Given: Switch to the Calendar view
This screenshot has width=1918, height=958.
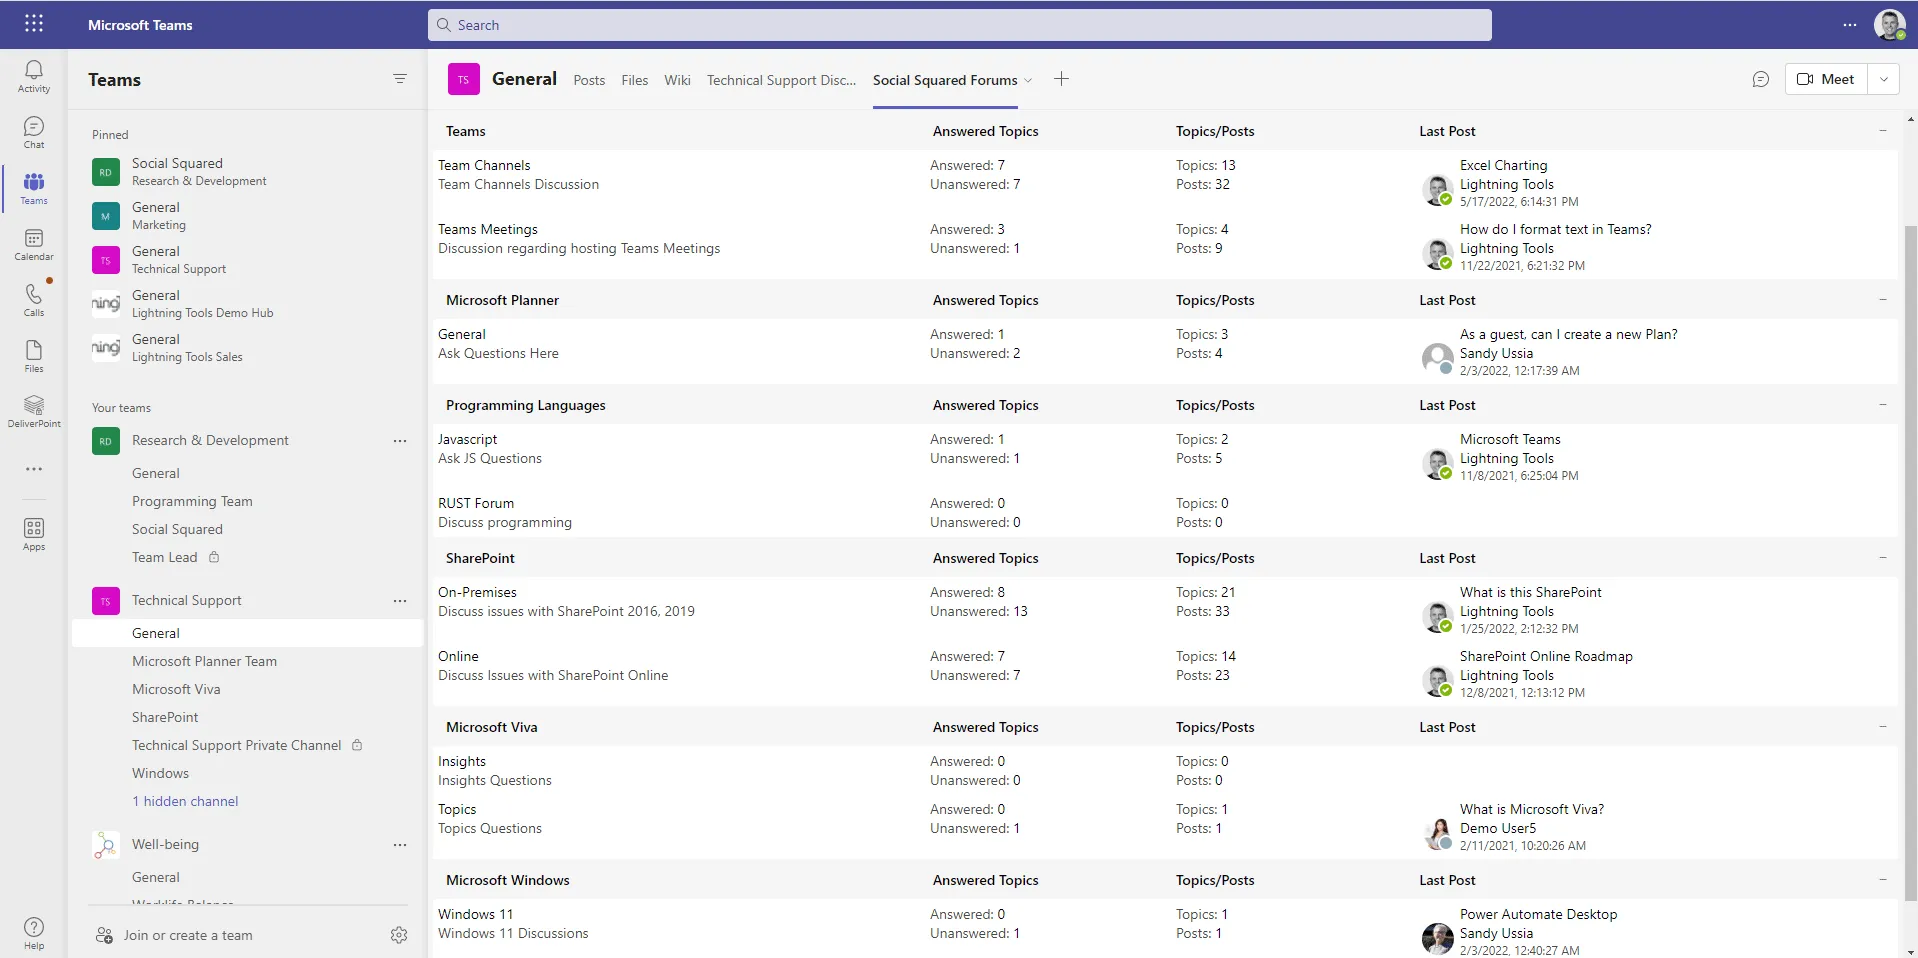Looking at the screenshot, I should 33,240.
